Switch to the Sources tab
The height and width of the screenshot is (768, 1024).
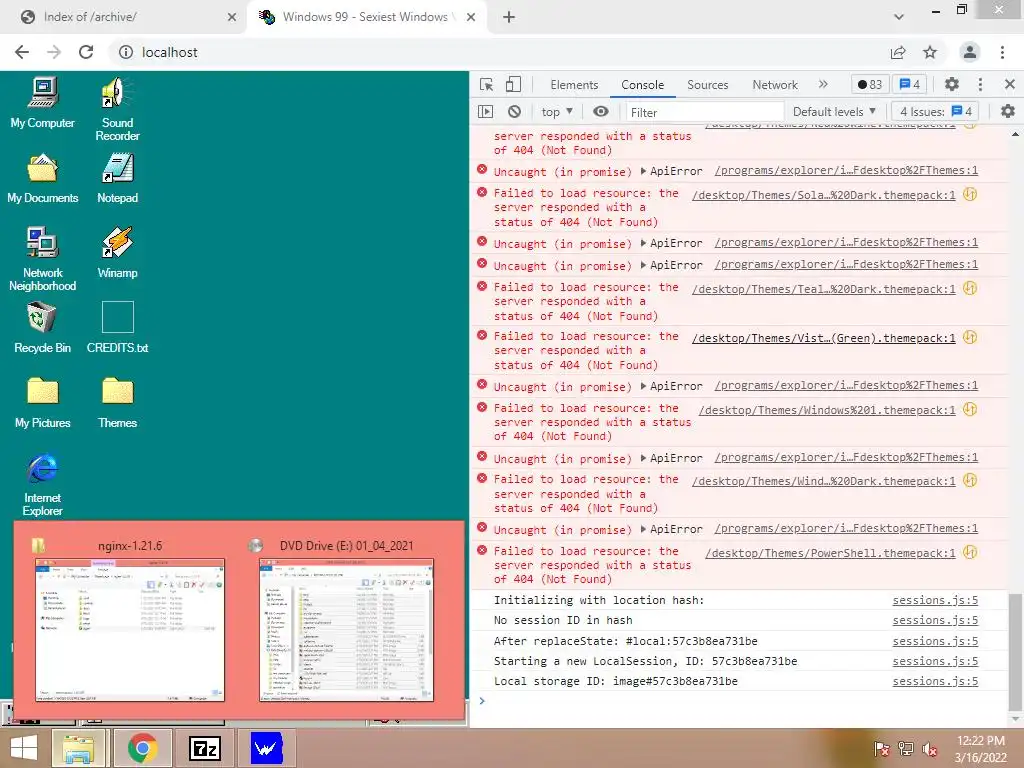pyautogui.click(x=707, y=84)
